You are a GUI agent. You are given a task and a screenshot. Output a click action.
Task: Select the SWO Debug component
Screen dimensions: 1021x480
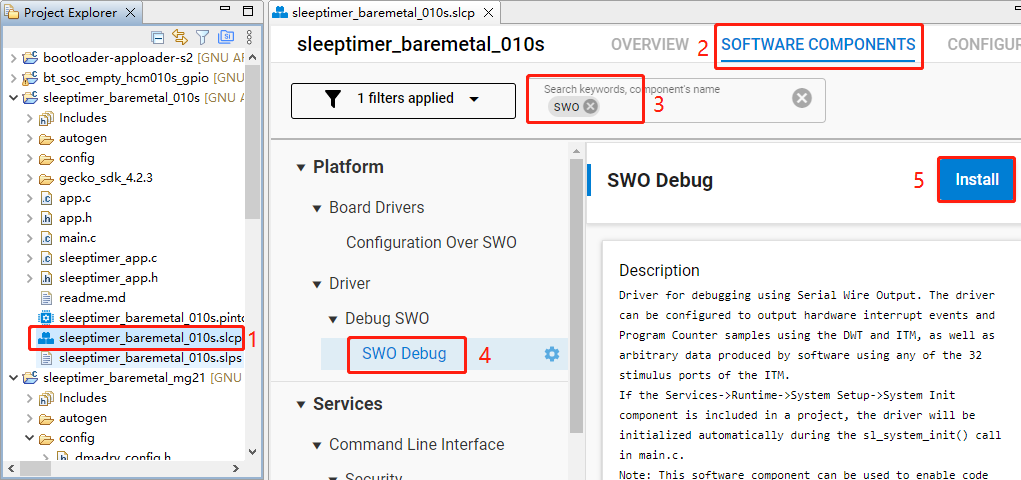click(x=404, y=354)
